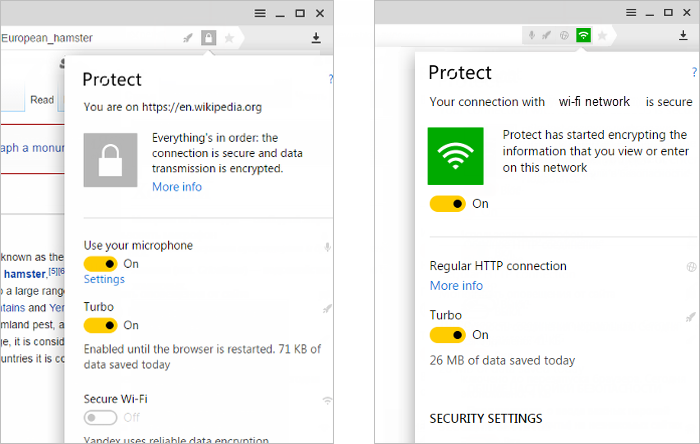Open Settings link under microphone toggle
Image resolution: width=700 pixels, height=444 pixels.
(104, 279)
